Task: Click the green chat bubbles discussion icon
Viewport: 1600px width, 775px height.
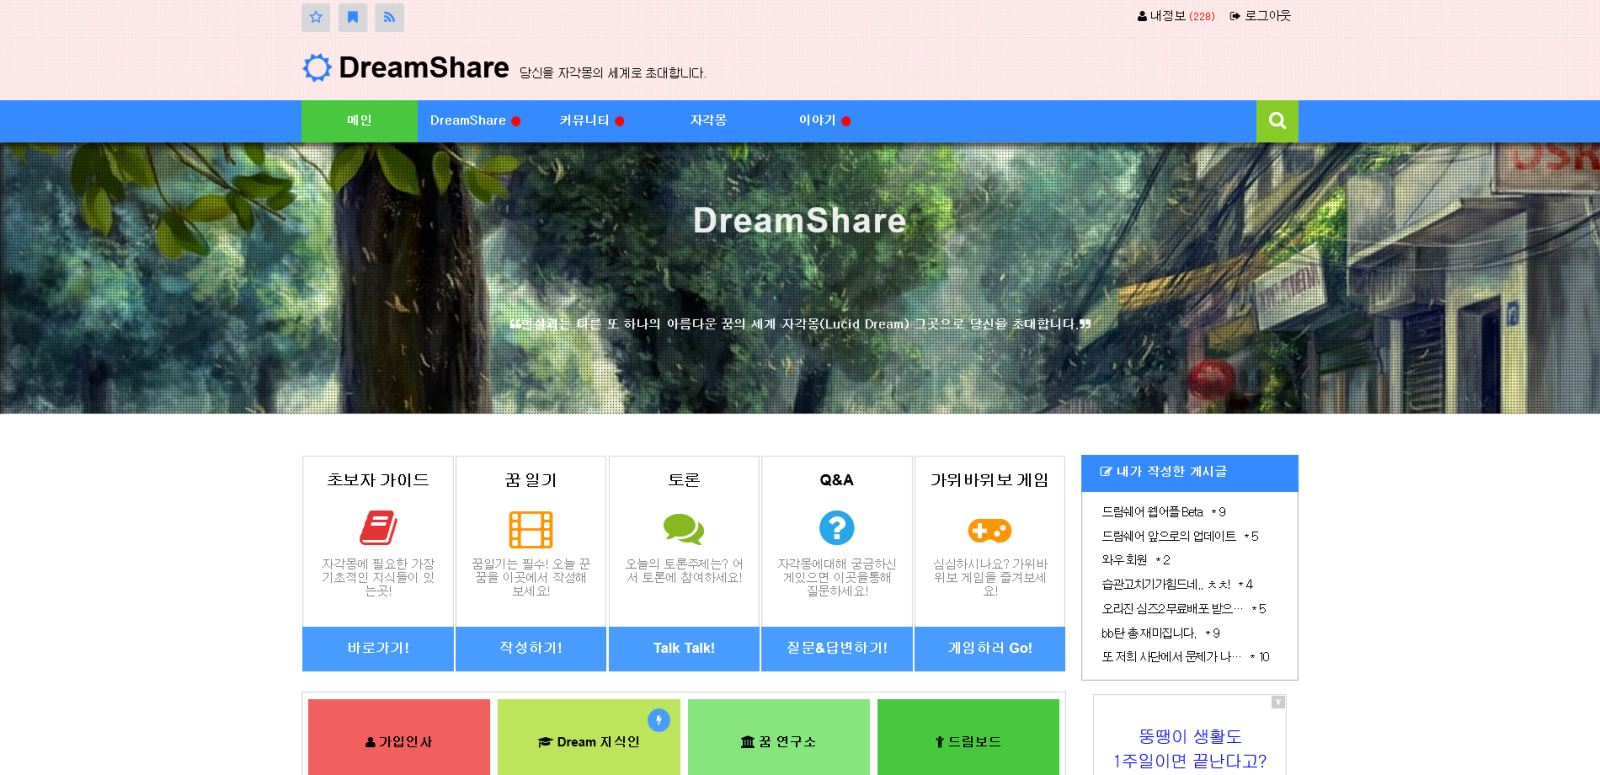Action: pos(684,528)
